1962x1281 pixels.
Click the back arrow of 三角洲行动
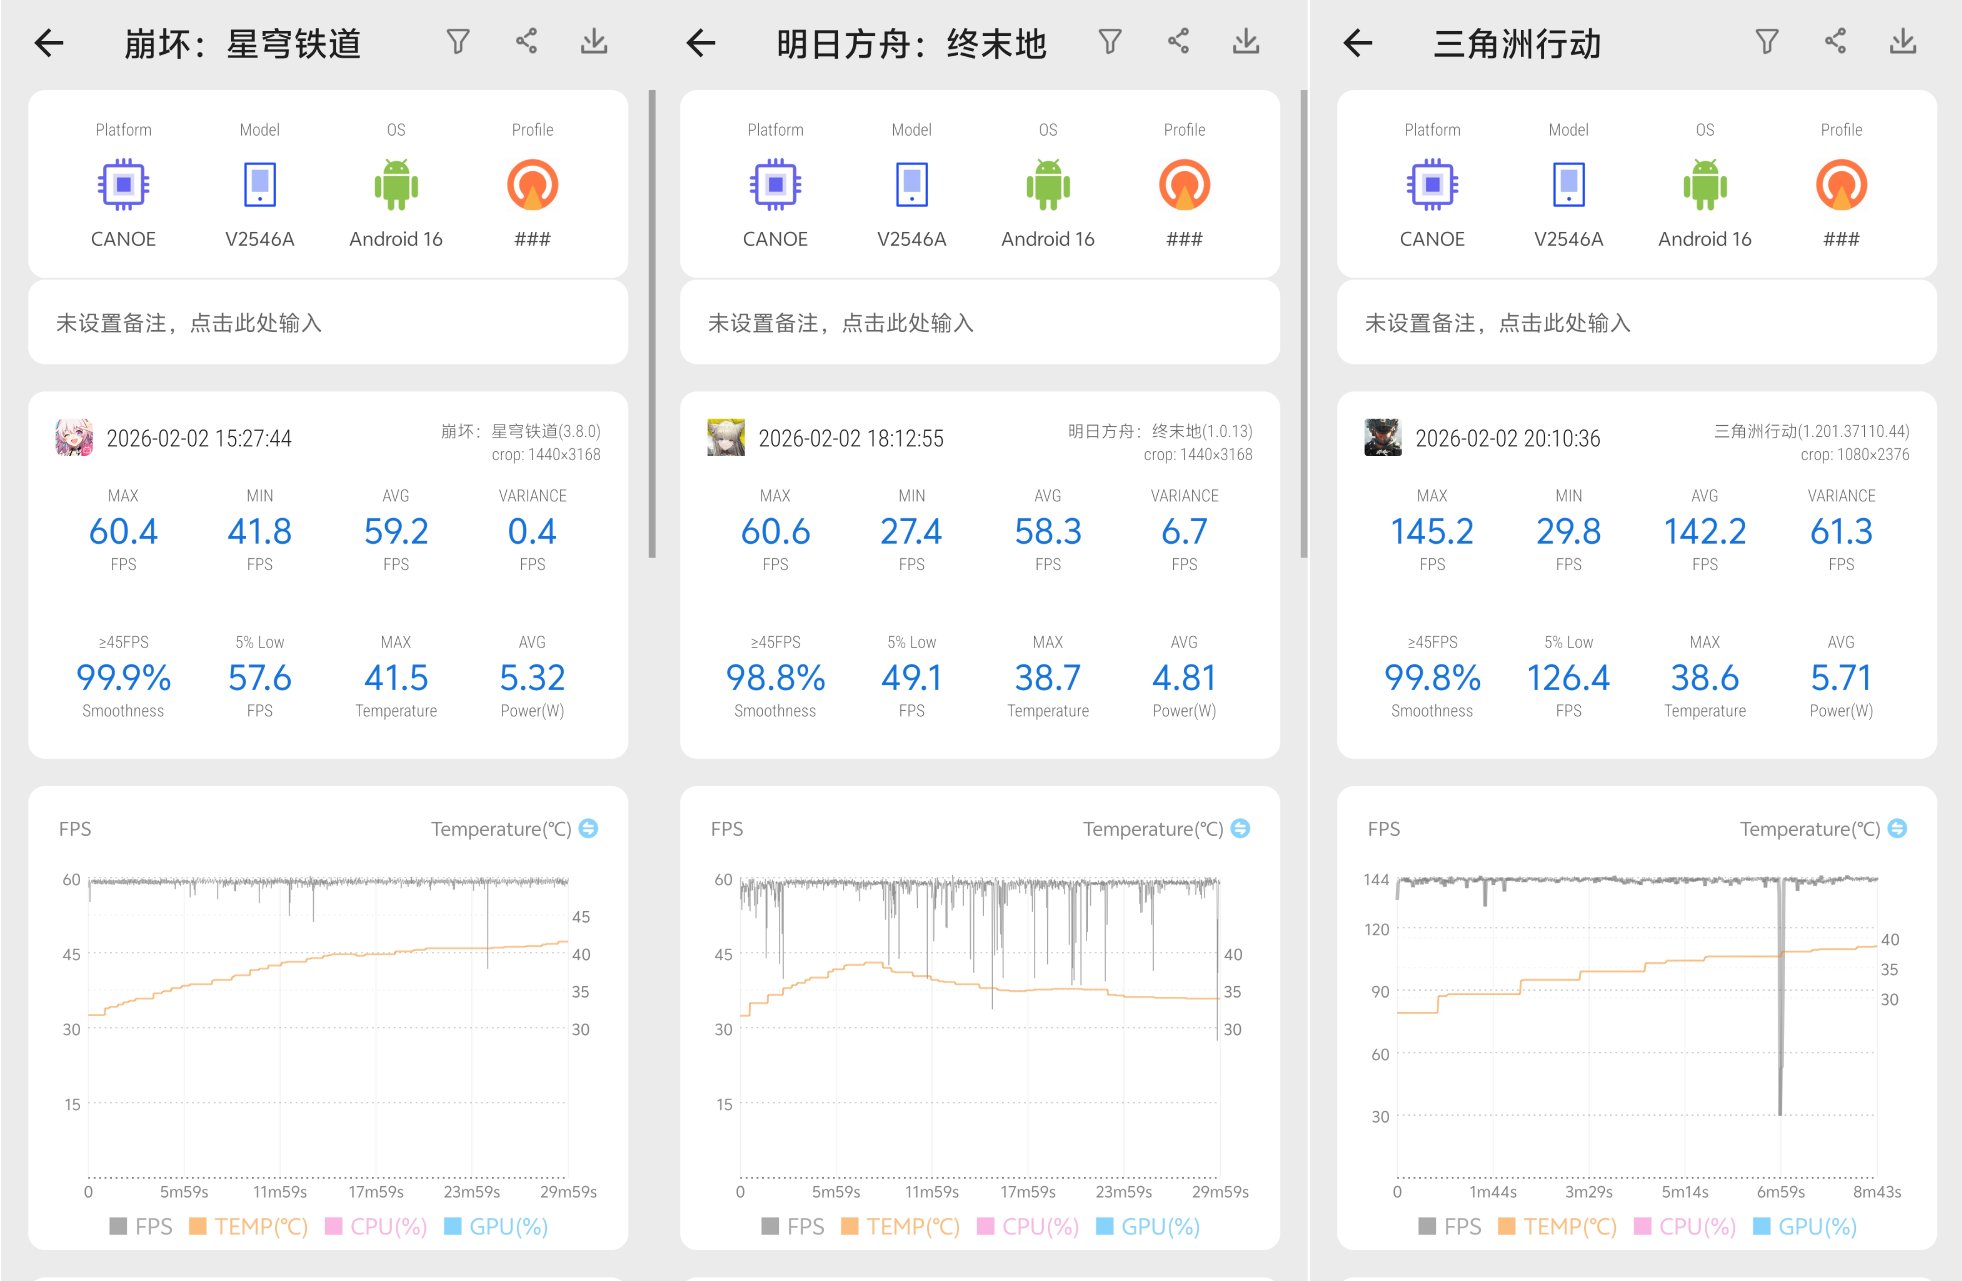pyautogui.click(x=1357, y=43)
